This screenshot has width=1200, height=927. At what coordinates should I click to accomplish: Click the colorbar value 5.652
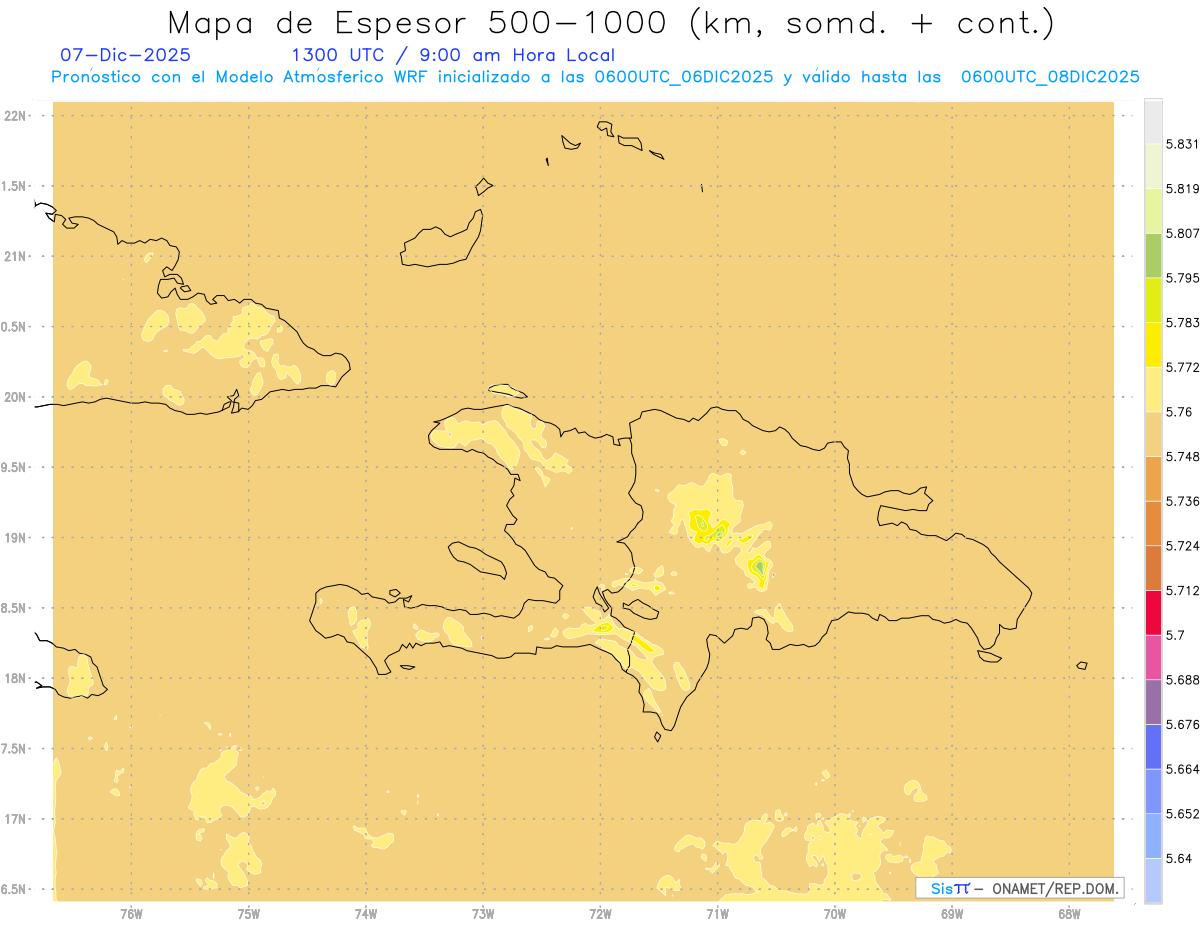click(x=1183, y=814)
